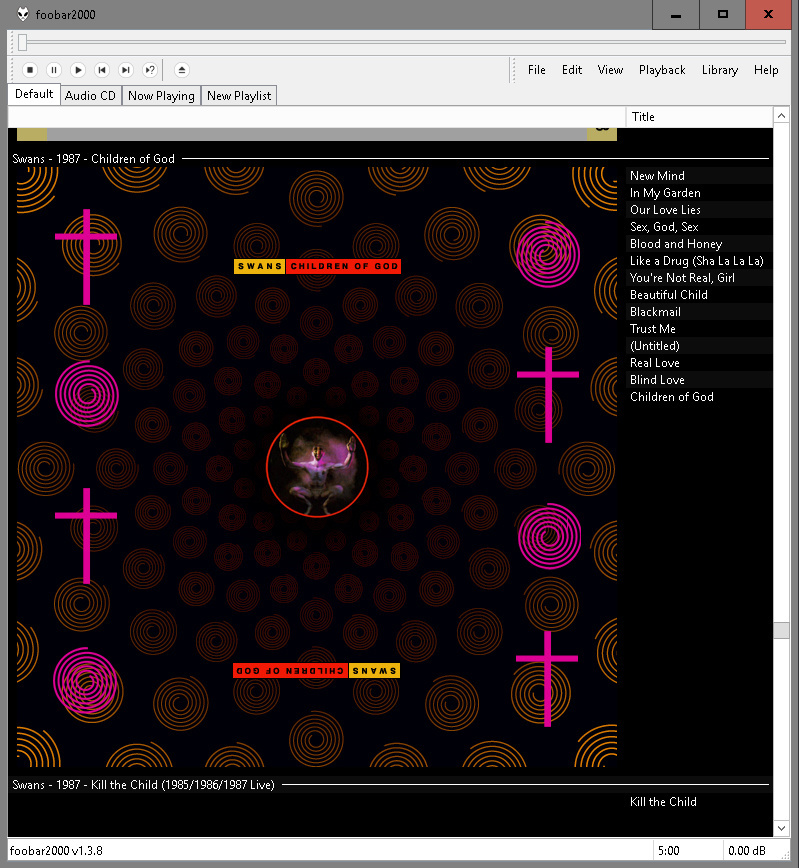Select the track Beautiful Child
The height and width of the screenshot is (868, 799).
point(669,295)
